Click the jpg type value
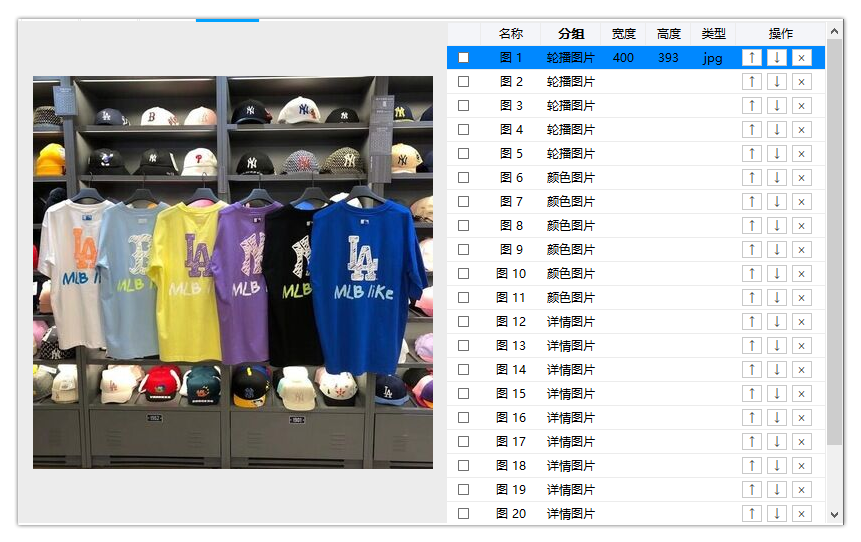The image size is (861, 542). coord(713,58)
